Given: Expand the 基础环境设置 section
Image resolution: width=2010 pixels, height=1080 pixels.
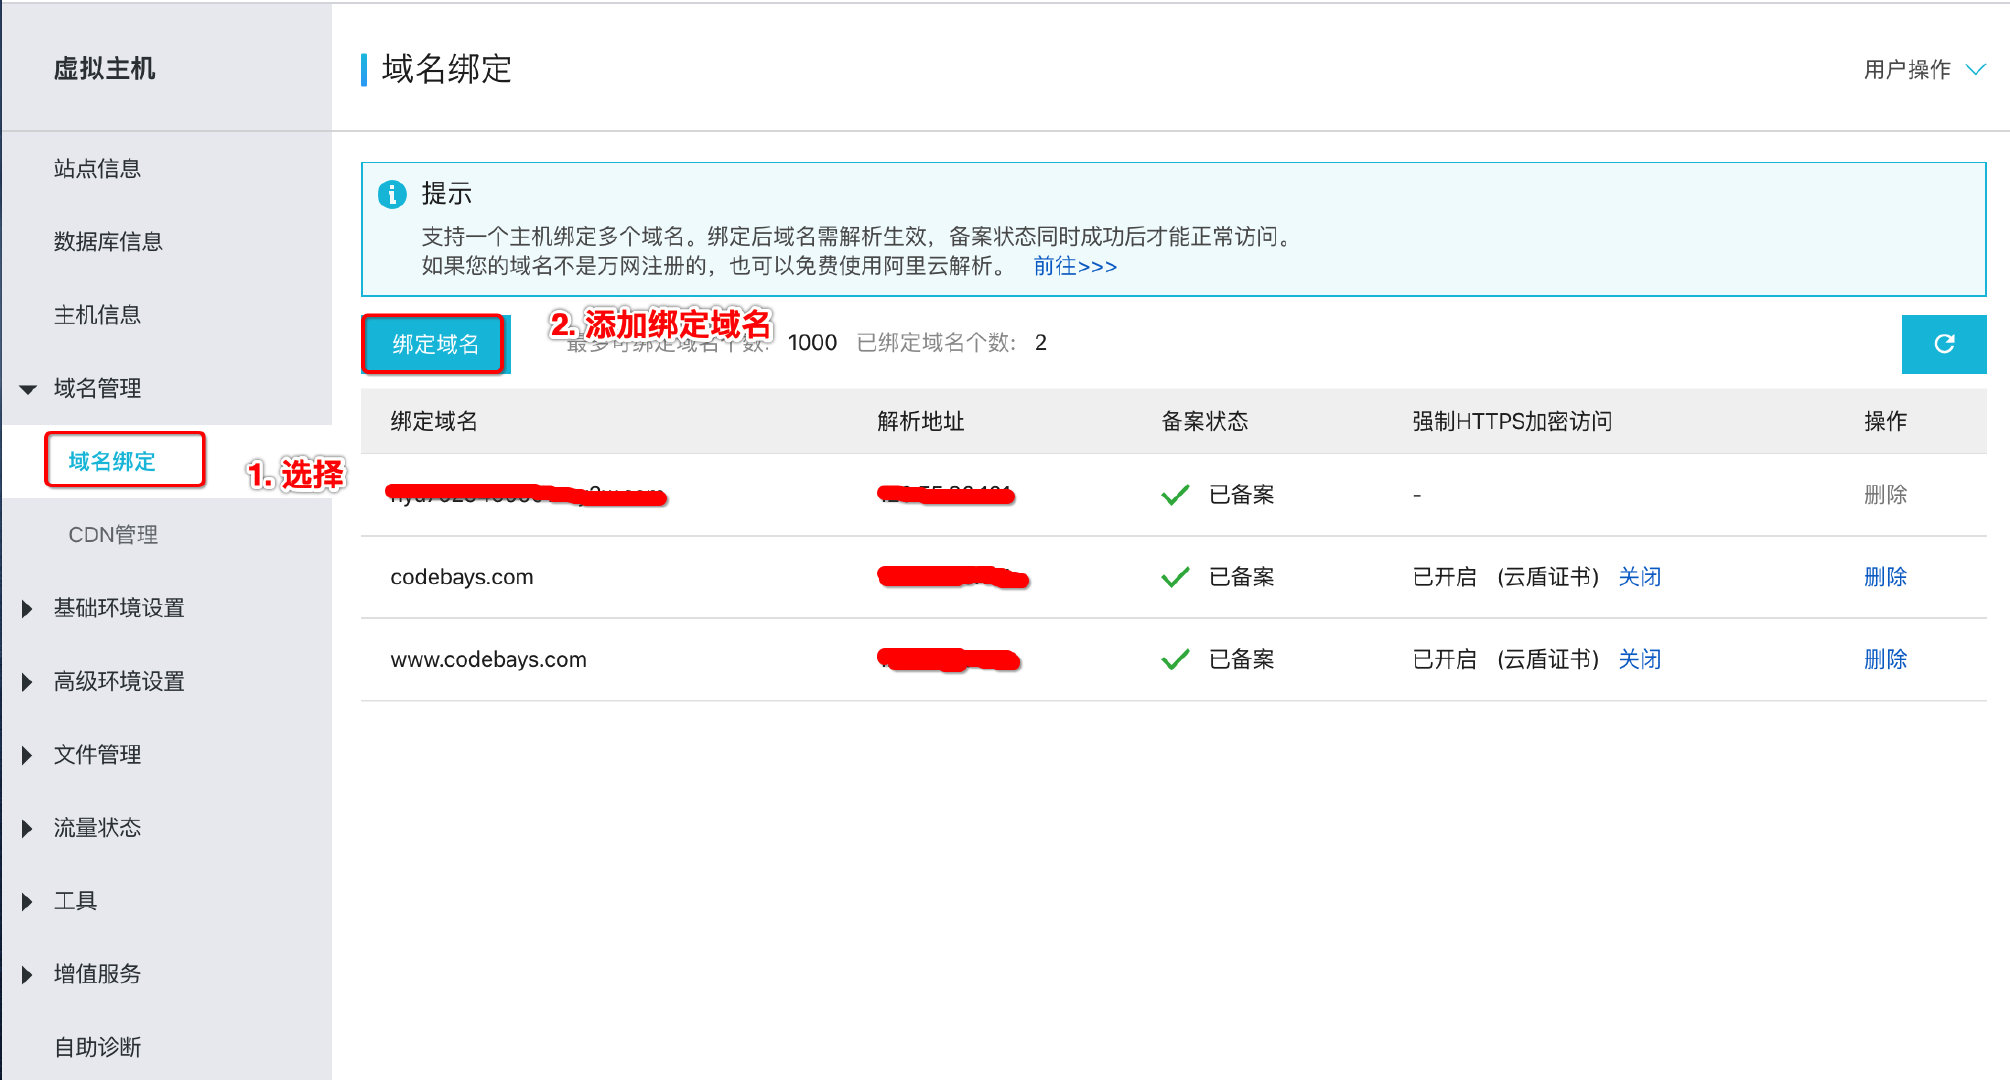Looking at the screenshot, I should click(119, 608).
